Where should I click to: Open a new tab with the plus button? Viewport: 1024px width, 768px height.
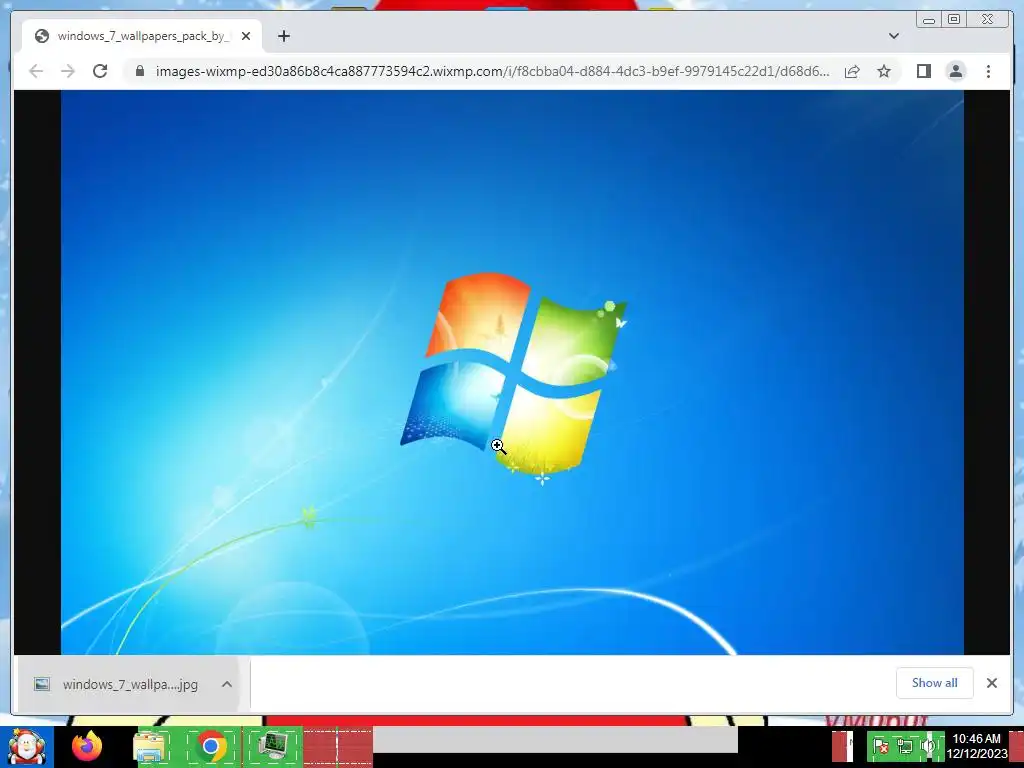(283, 36)
